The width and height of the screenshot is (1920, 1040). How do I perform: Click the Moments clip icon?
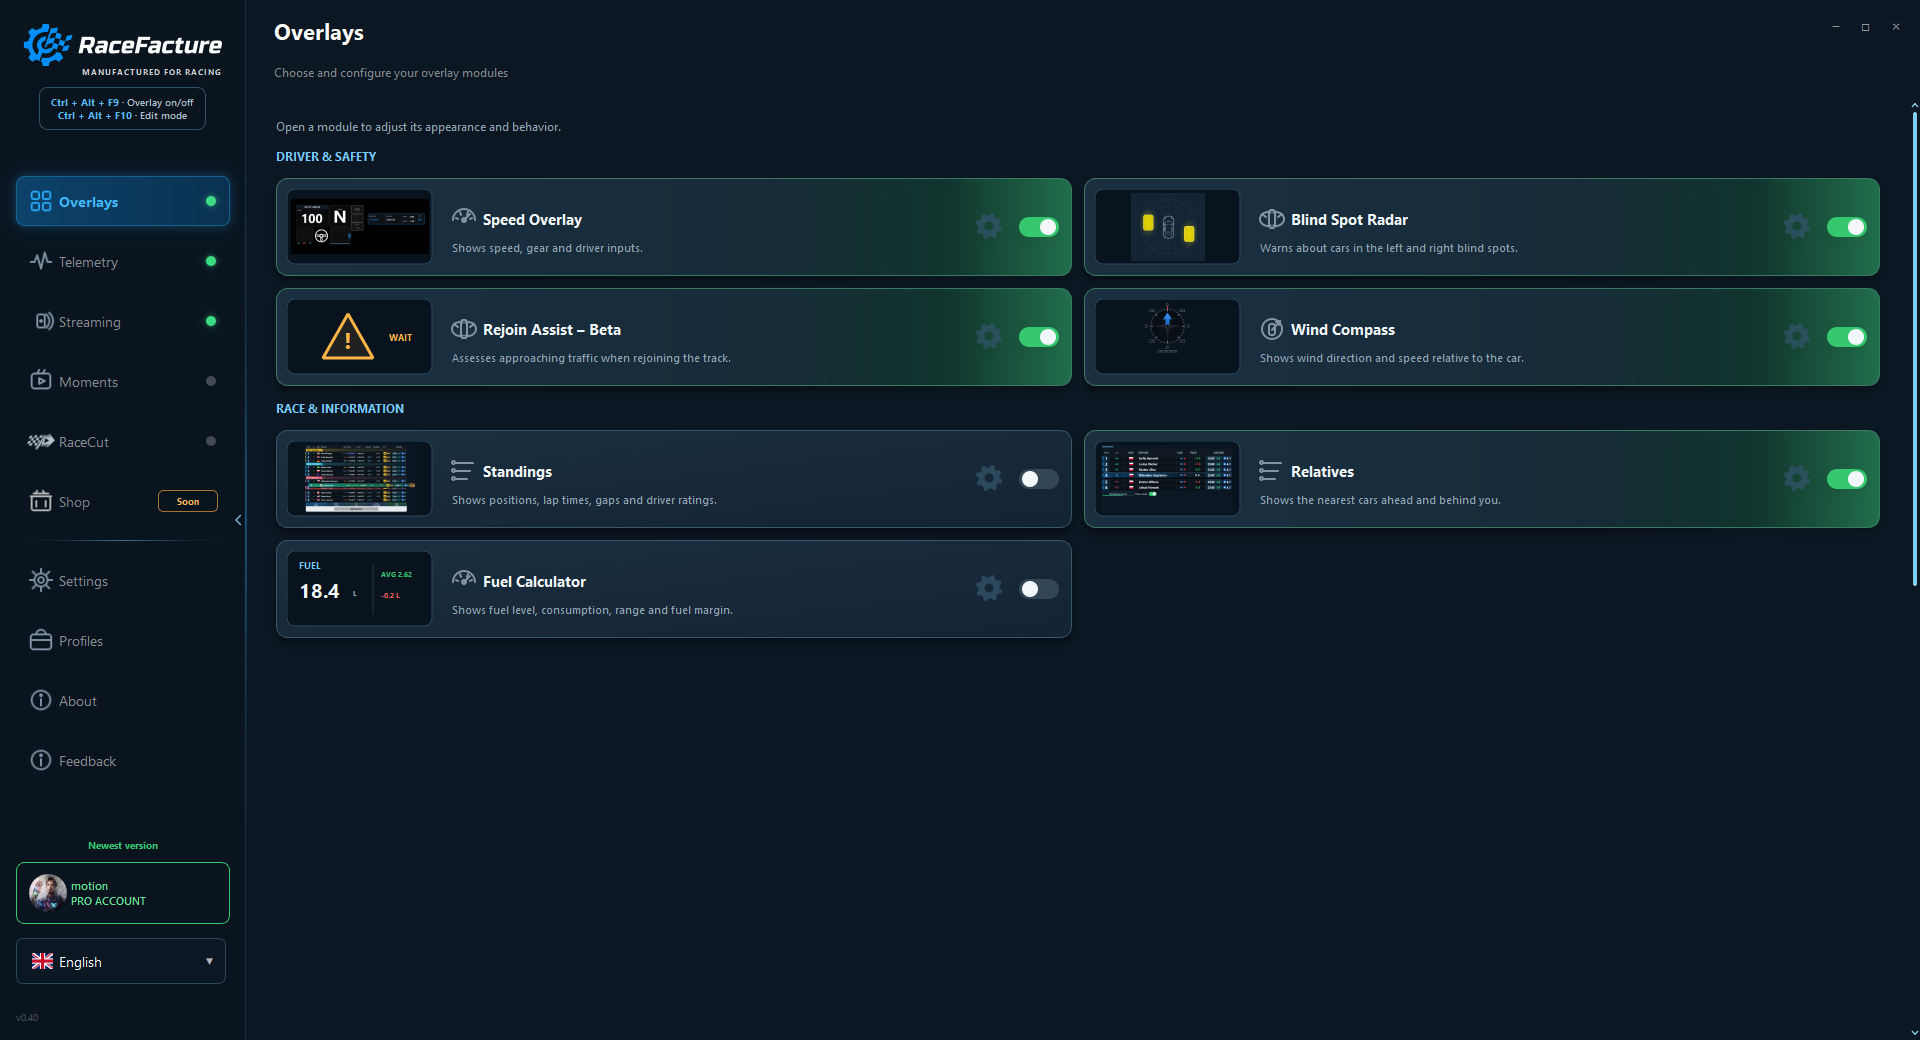click(41, 380)
